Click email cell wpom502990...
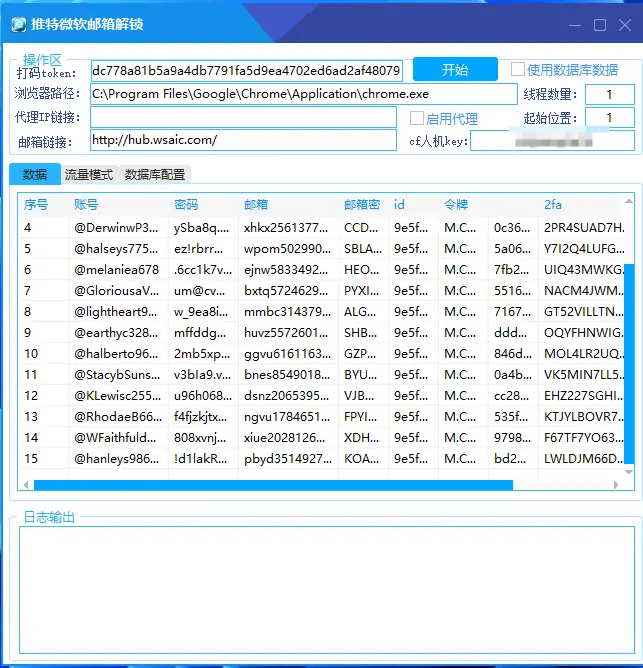The width and height of the screenshot is (643, 668). click(x=287, y=249)
